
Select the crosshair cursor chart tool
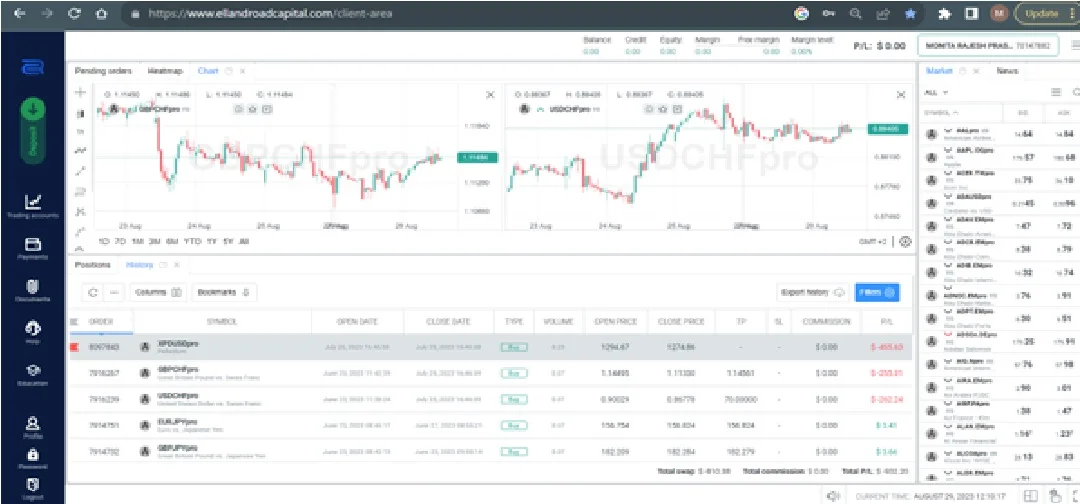[x=81, y=92]
